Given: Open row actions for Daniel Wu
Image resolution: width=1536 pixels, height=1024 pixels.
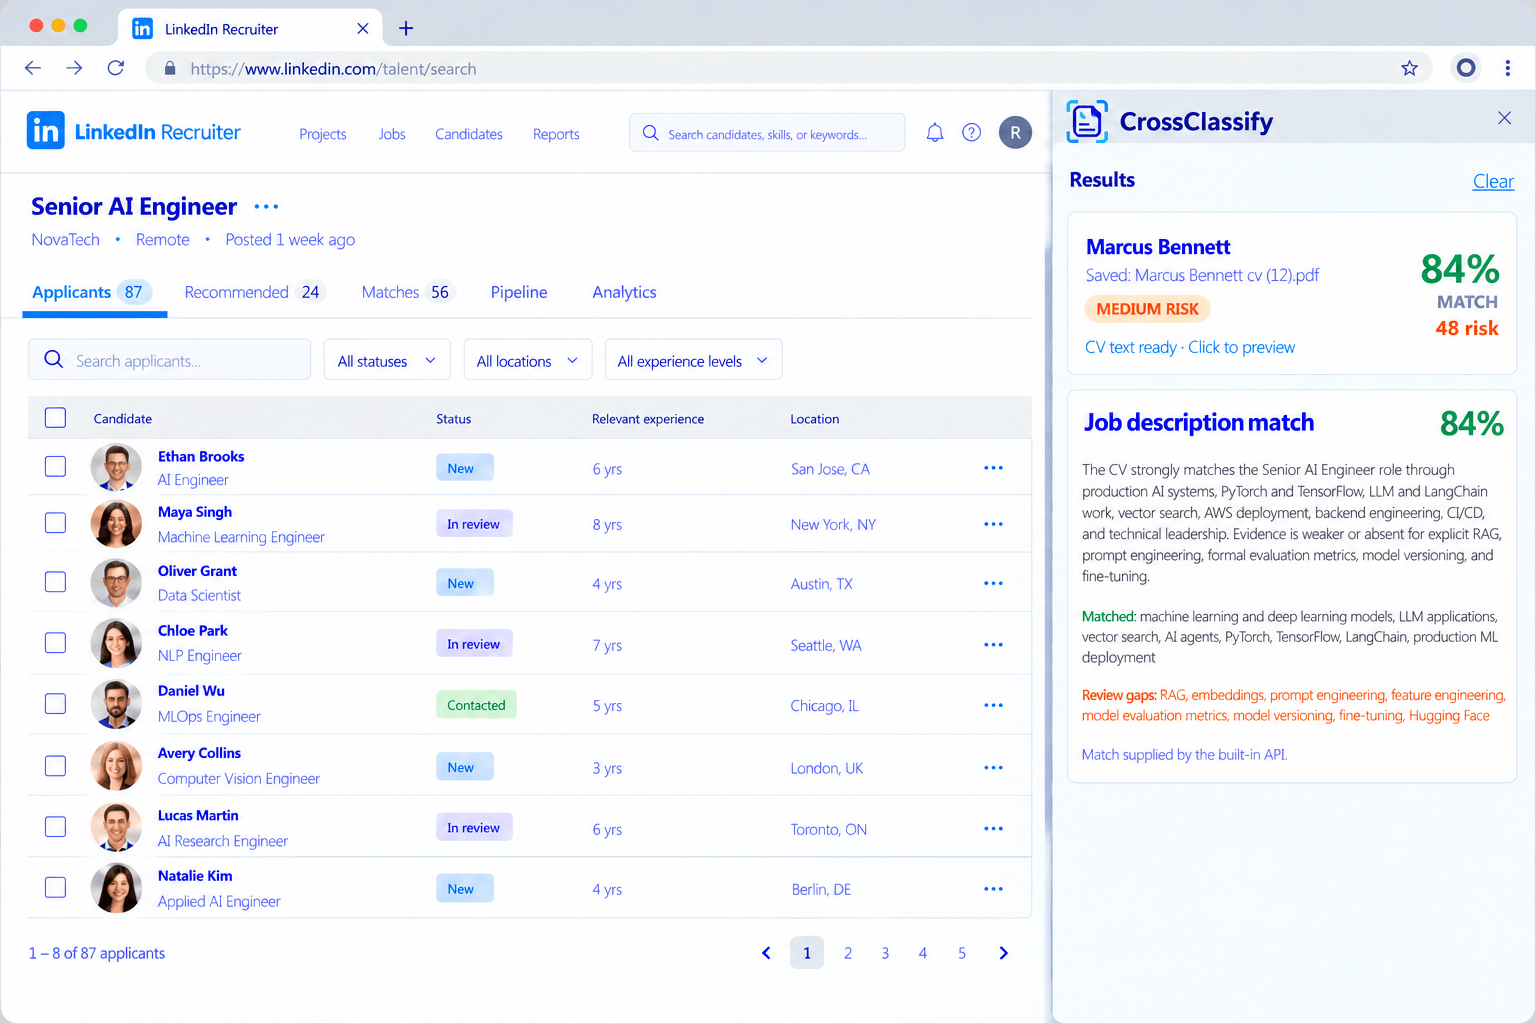Looking at the screenshot, I should (x=993, y=705).
